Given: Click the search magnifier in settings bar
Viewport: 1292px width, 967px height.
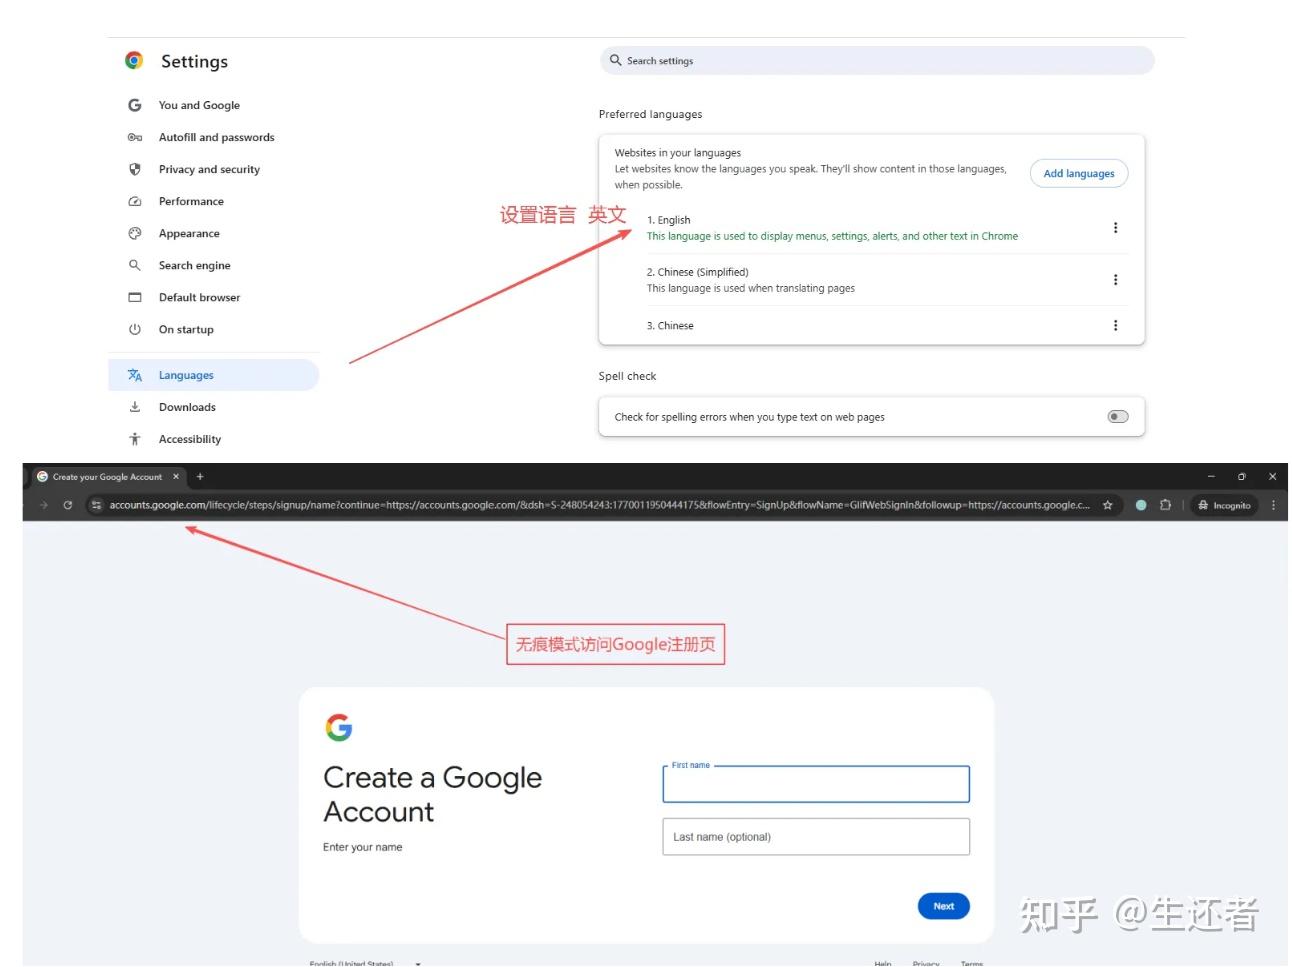Looking at the screenshot, I should tap(616, 60).
